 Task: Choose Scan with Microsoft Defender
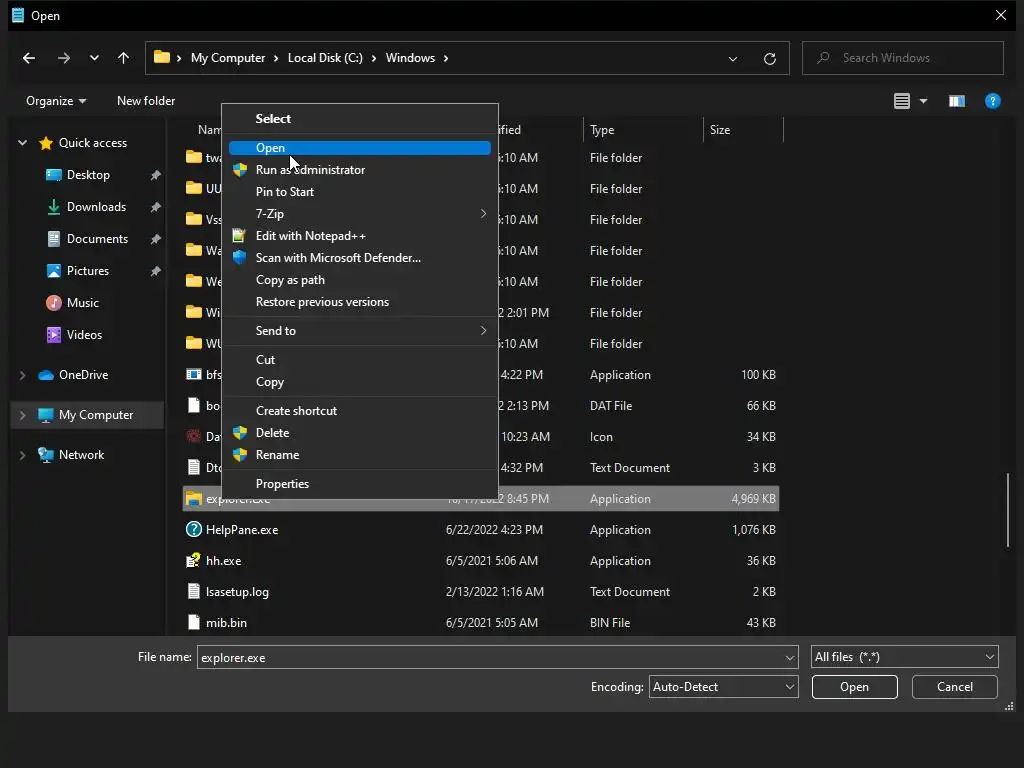coord(359,258)
